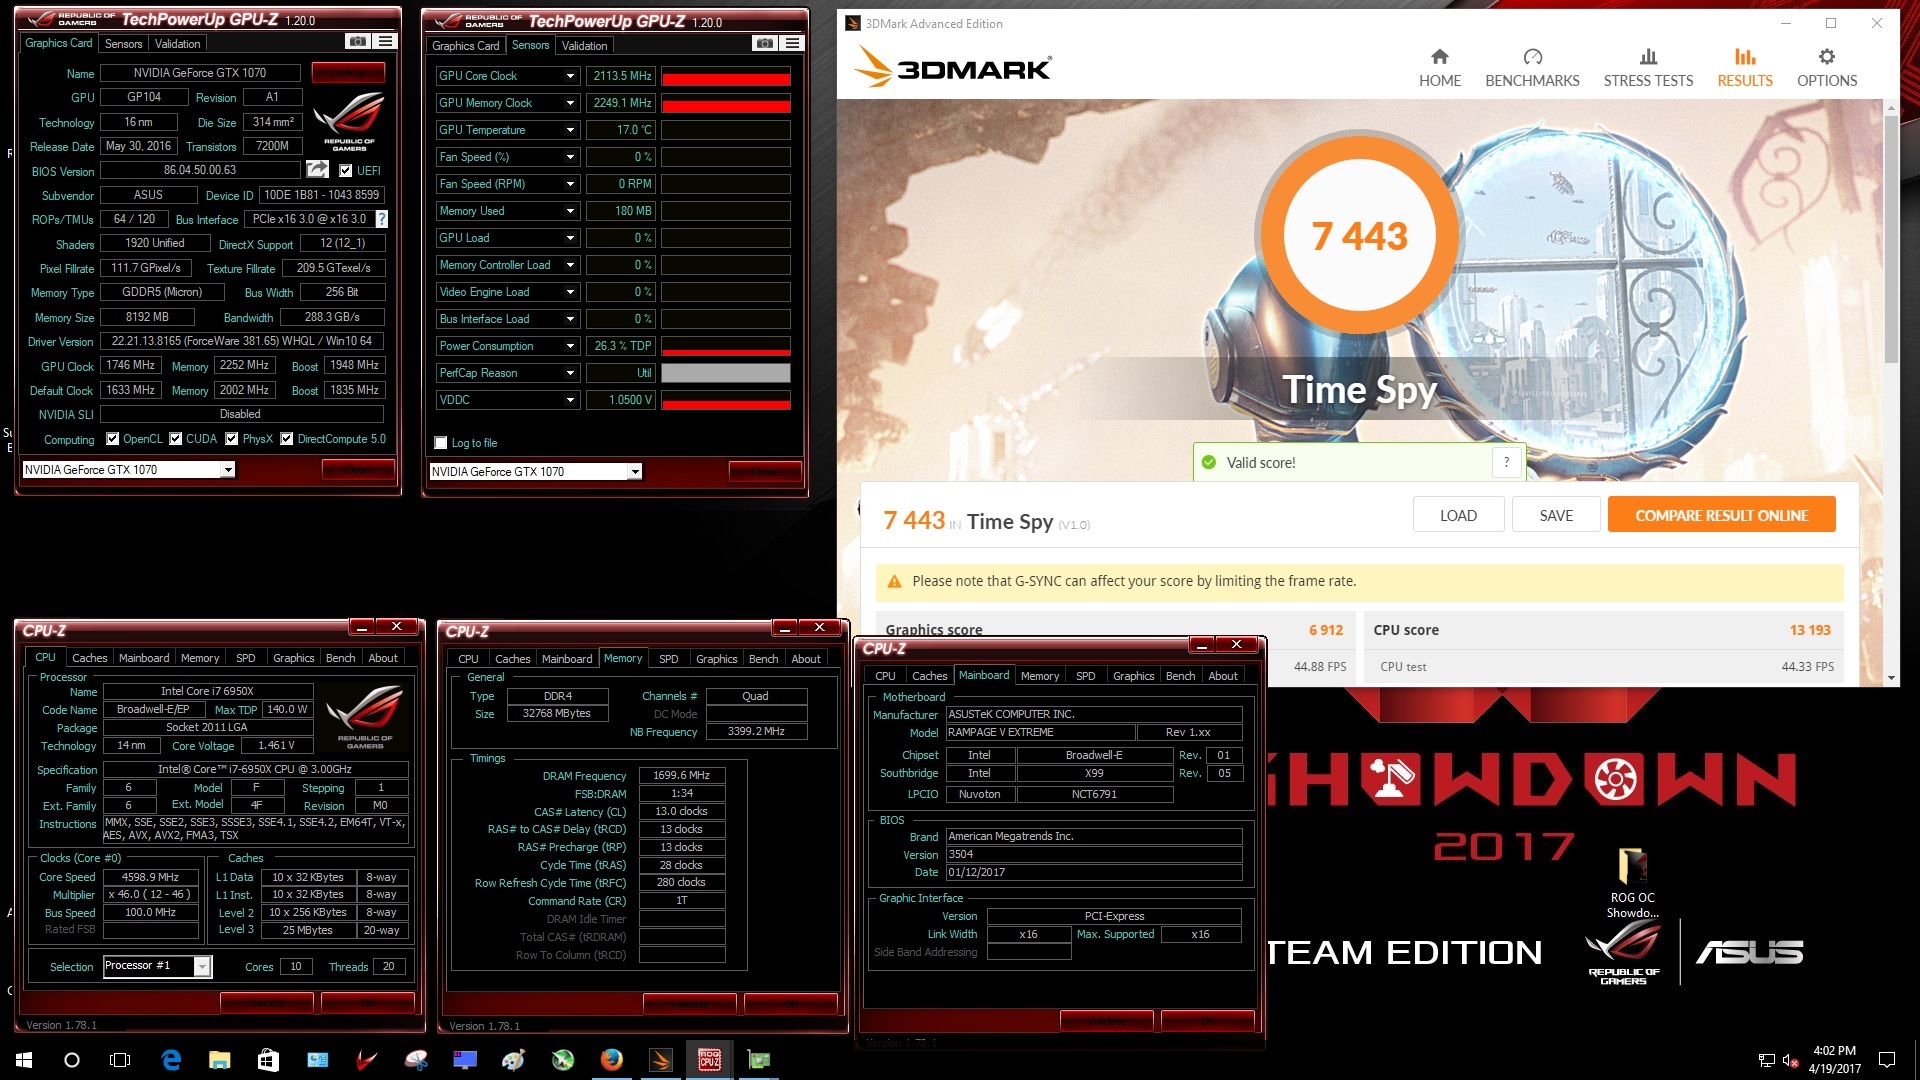Switch to Validation tab in left GPU-Z window

[x=177, y=43]
